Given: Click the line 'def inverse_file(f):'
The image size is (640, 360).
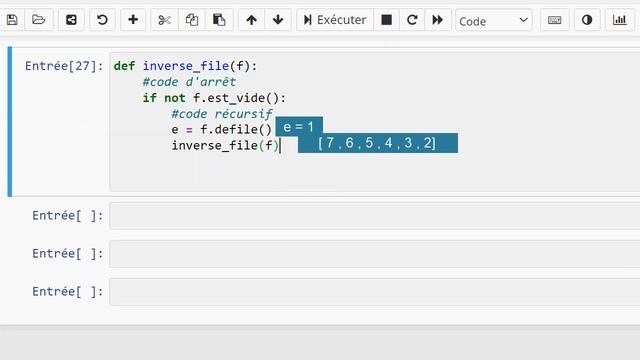Looking at the screenshot, I should click(185, 66).
